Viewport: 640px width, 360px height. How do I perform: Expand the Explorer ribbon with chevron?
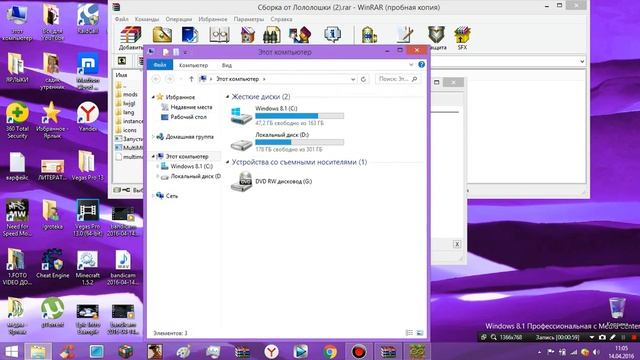[x=411, y=65]
